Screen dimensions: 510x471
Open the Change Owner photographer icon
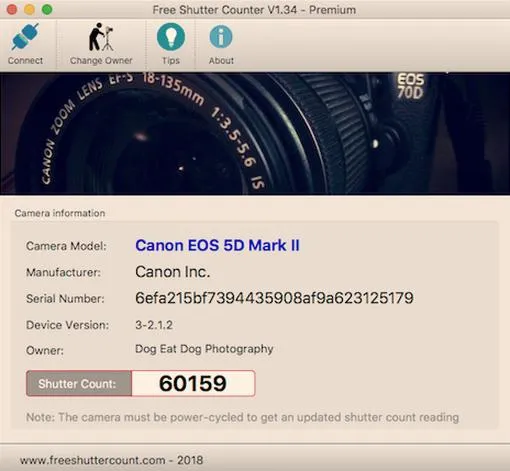tap(101, 37)
